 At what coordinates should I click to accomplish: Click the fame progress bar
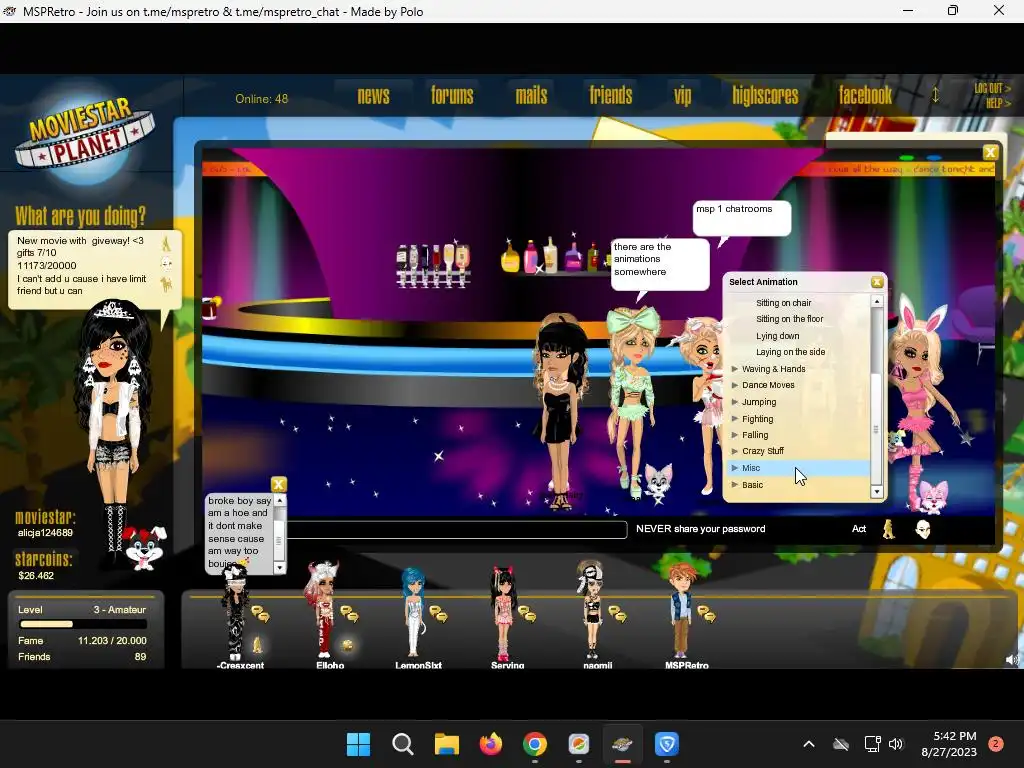83,624
